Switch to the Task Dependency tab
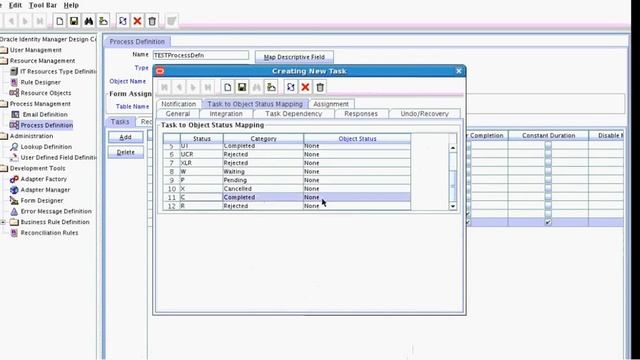Screen dimensions: 640x360 (293, 114)
